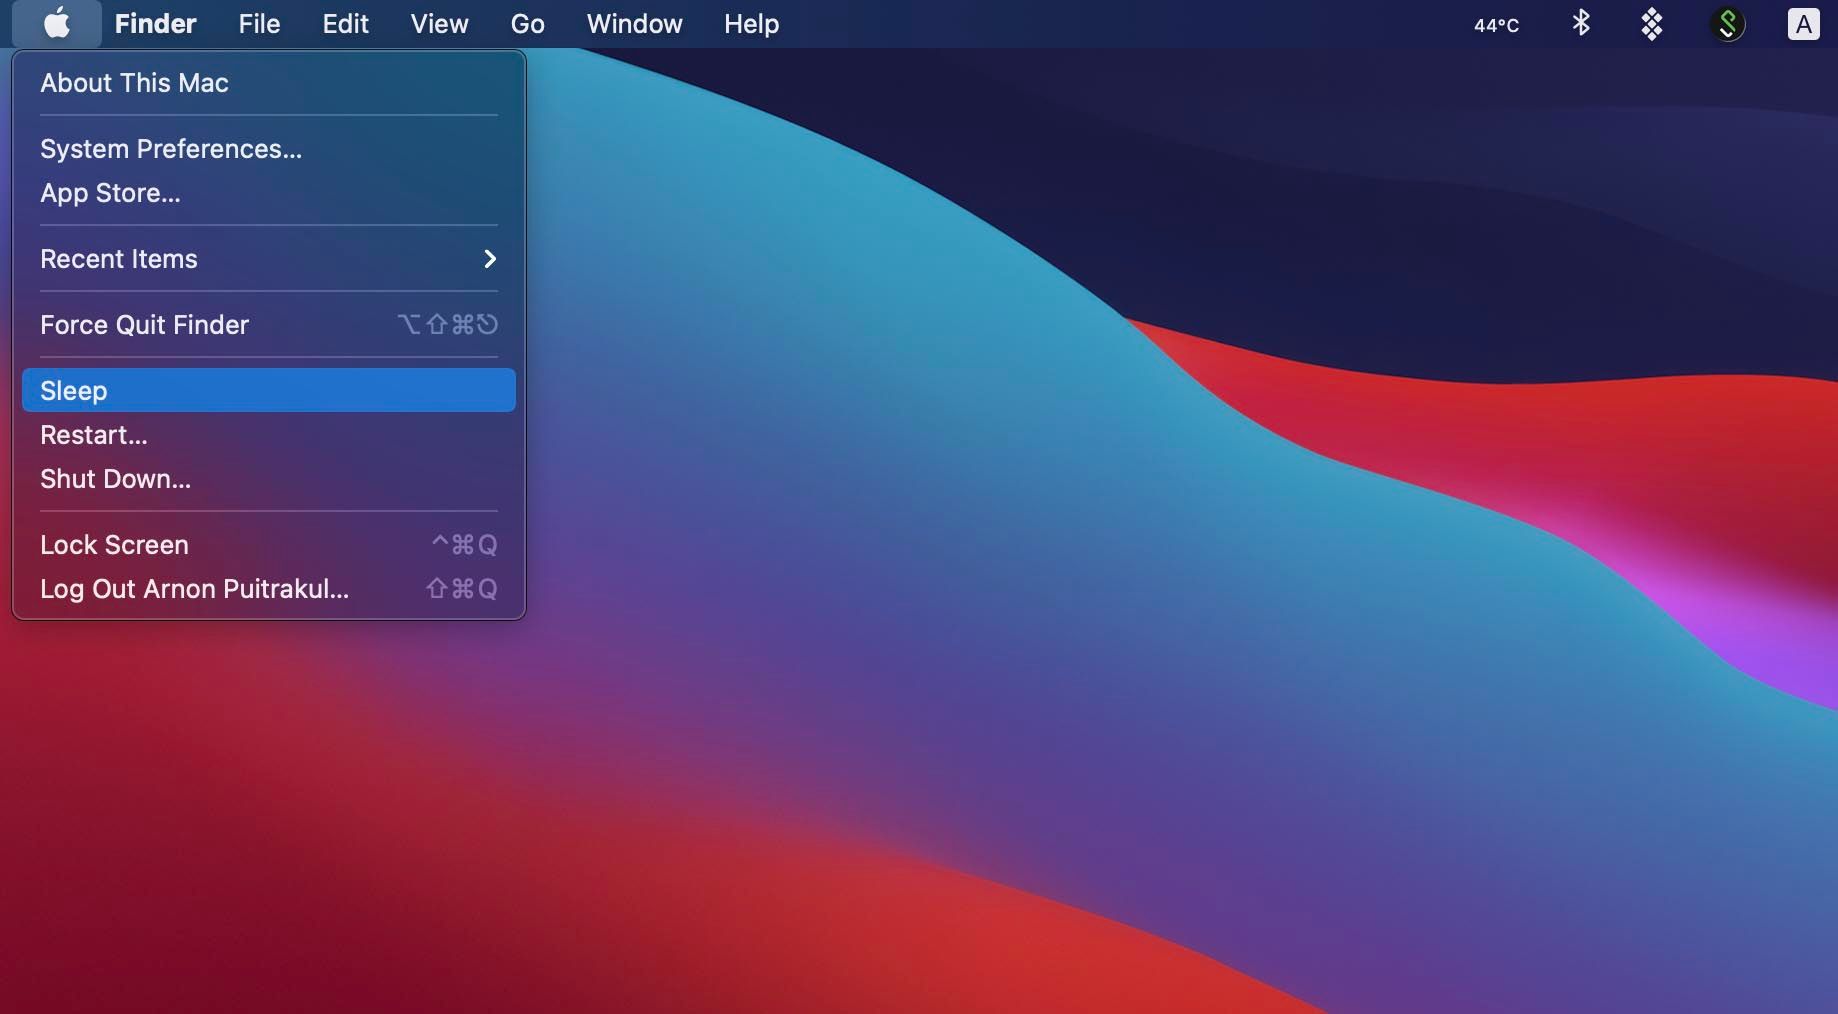Open the Help menu

point(751,23)
